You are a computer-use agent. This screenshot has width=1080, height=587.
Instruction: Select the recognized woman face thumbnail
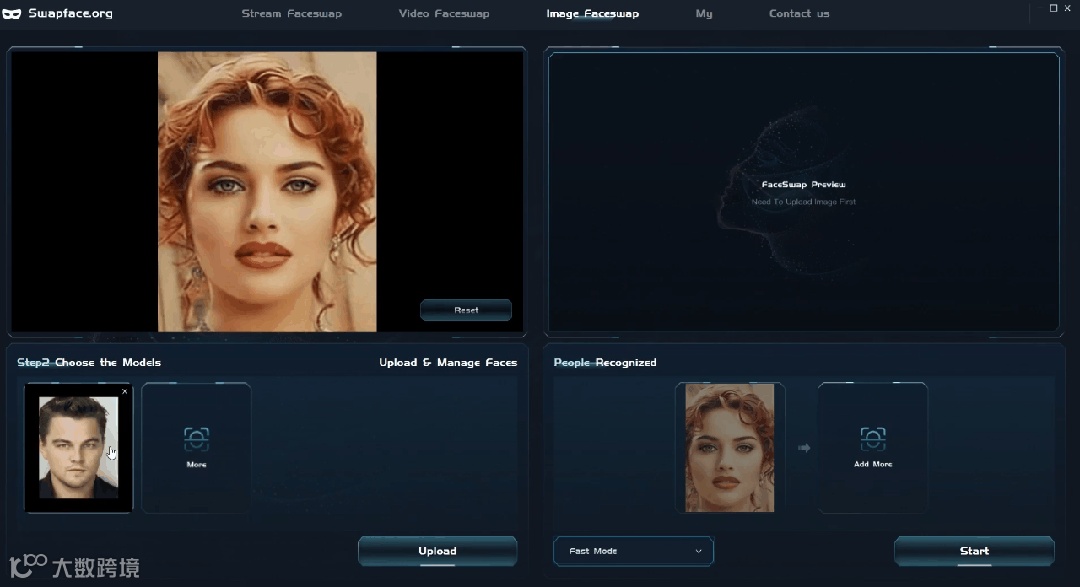tap(729, 448)
